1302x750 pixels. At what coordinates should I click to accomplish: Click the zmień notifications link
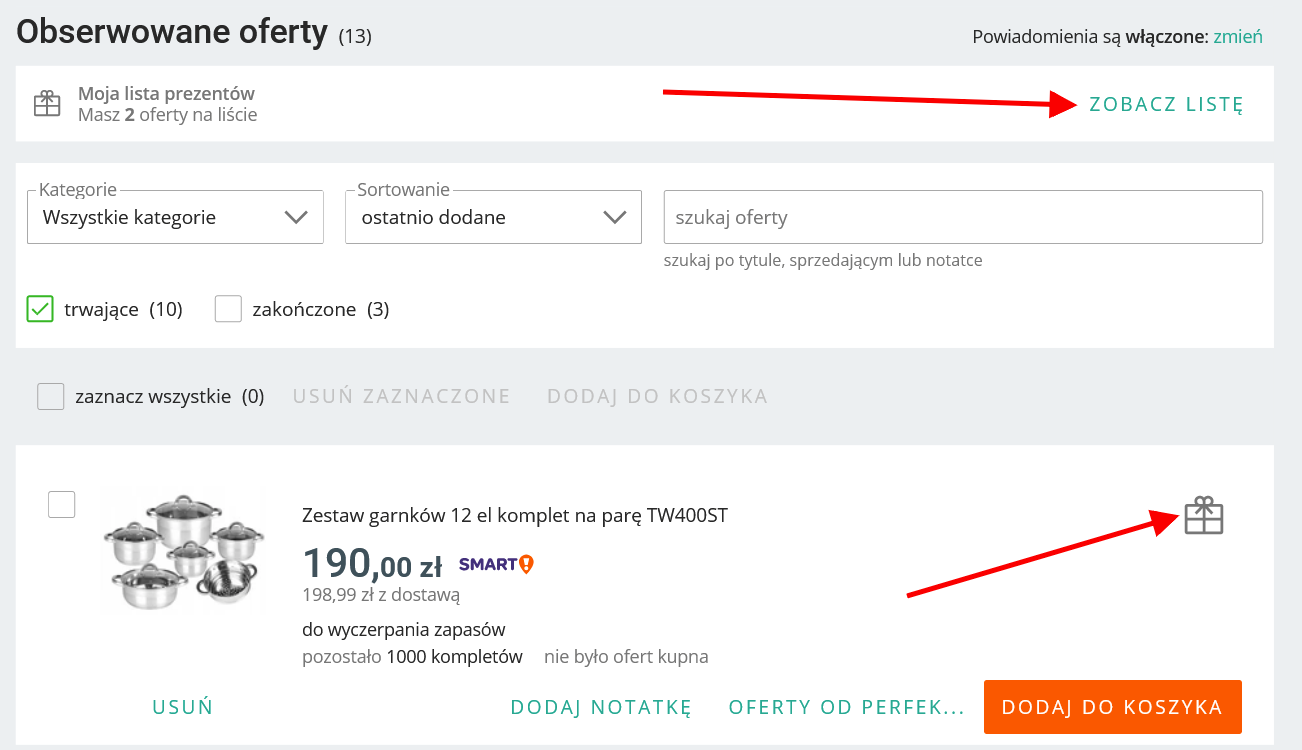click(x=1238, y=37)
